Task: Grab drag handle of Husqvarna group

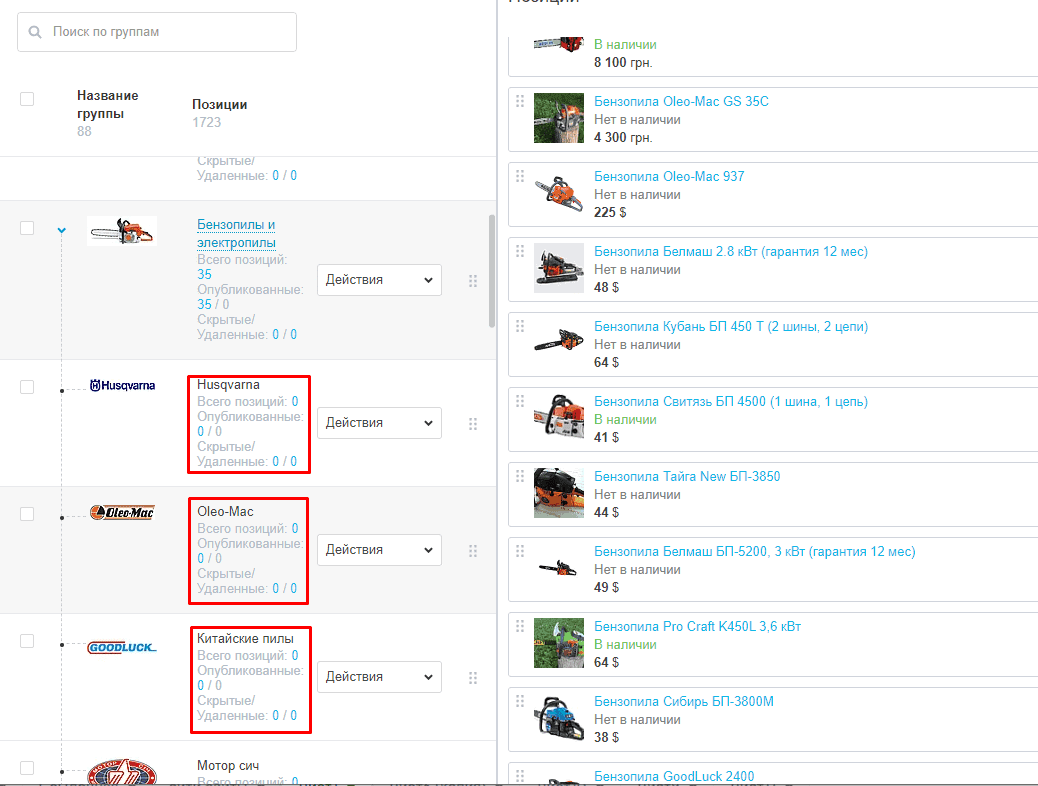Action: tap(473, 424)
